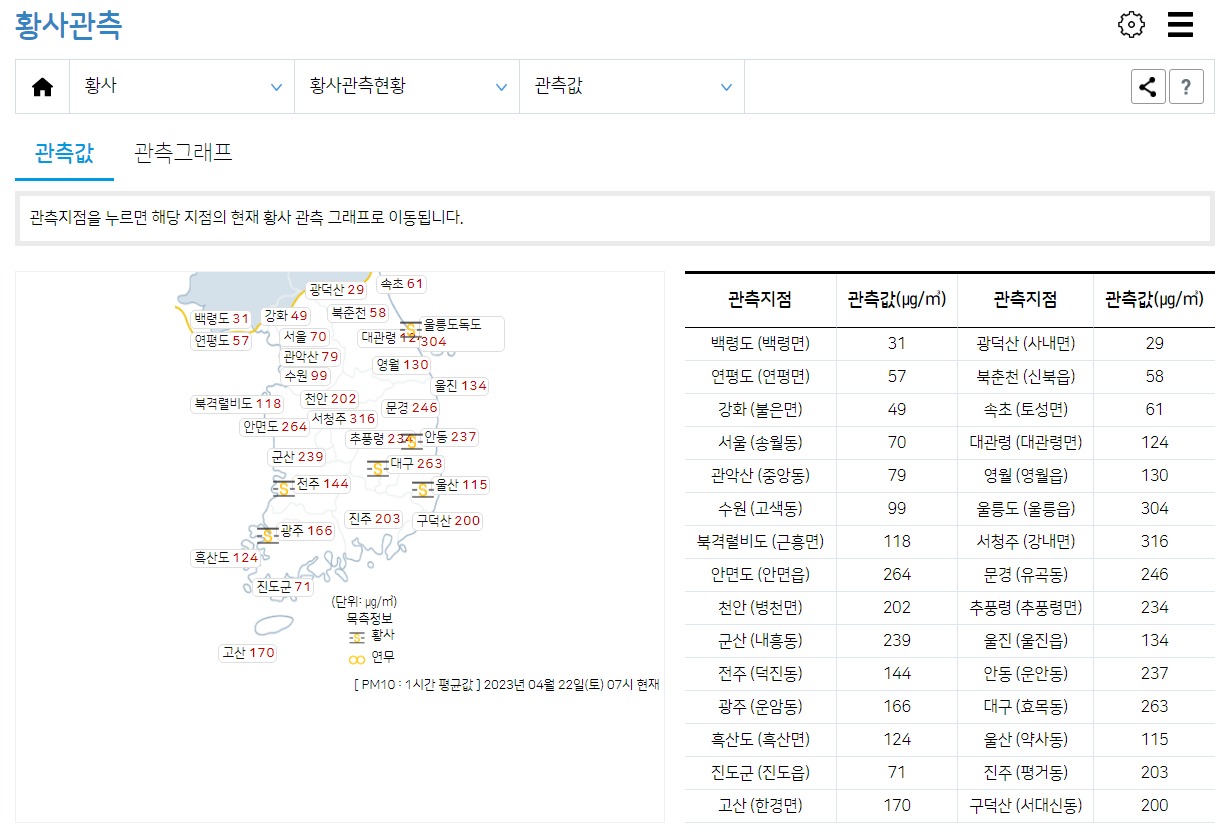Select 북춘천 58 station on map
This screenshot has width=1229, height=838.
359,313
